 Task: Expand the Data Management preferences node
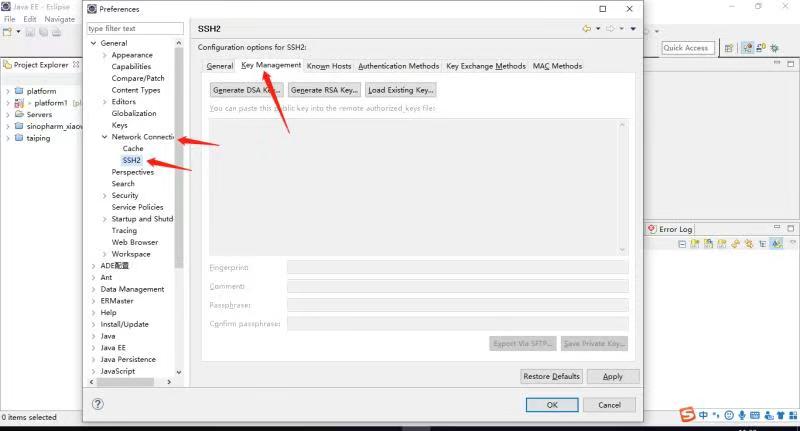click(93, 289)
